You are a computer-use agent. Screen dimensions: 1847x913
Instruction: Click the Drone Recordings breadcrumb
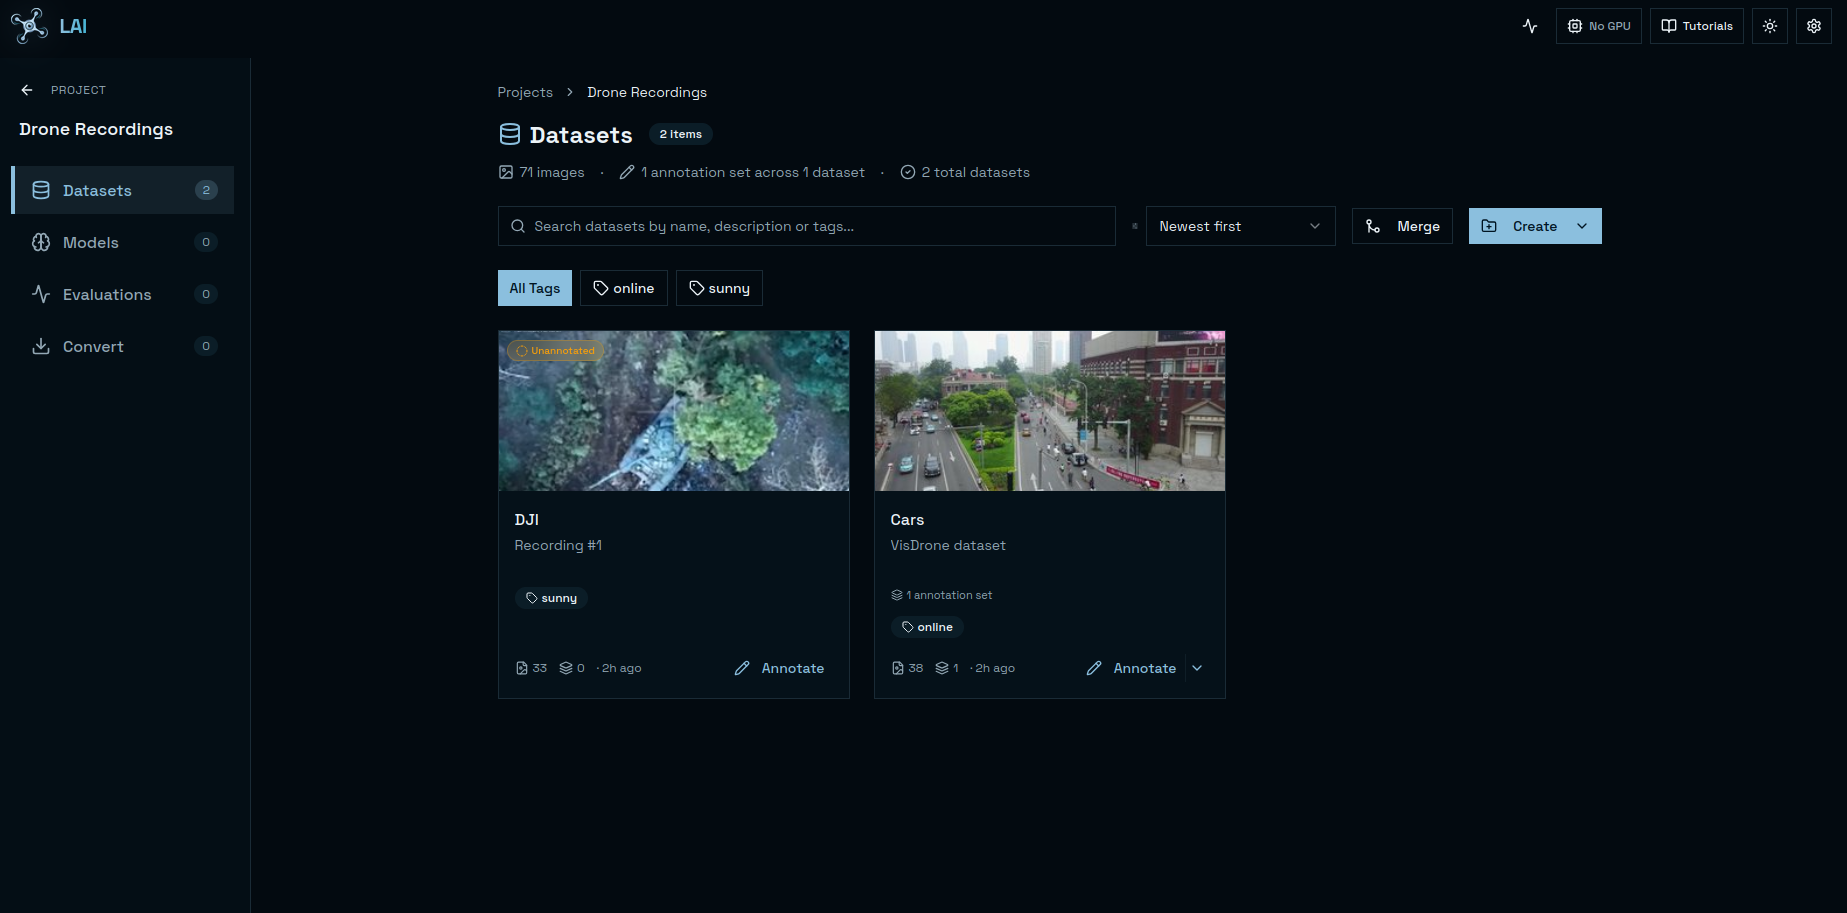647,92
